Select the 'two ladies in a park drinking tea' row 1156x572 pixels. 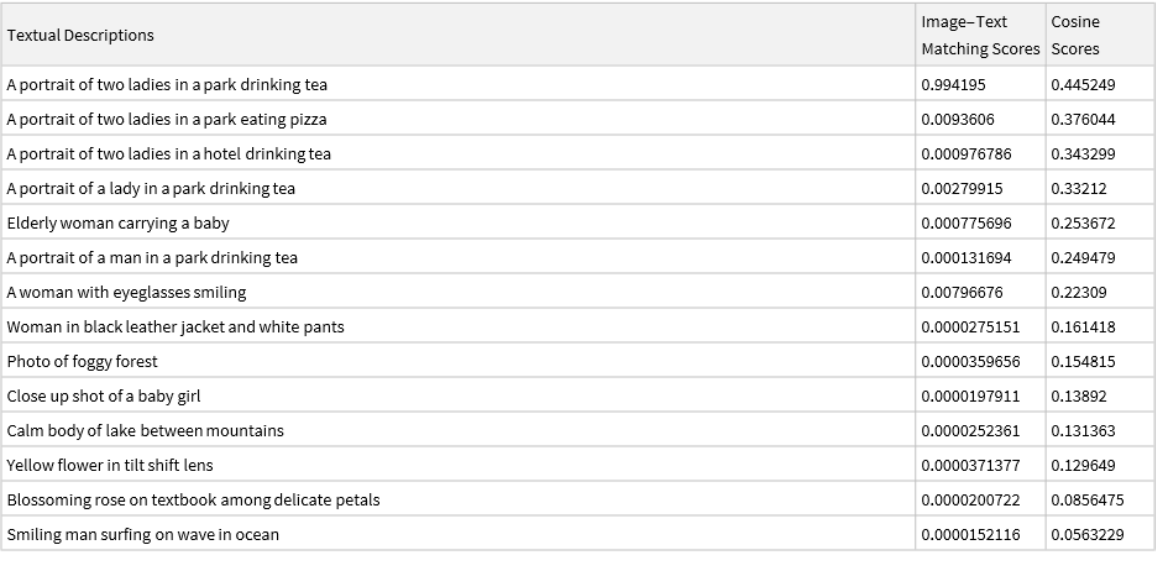click(x=168, y=84)
